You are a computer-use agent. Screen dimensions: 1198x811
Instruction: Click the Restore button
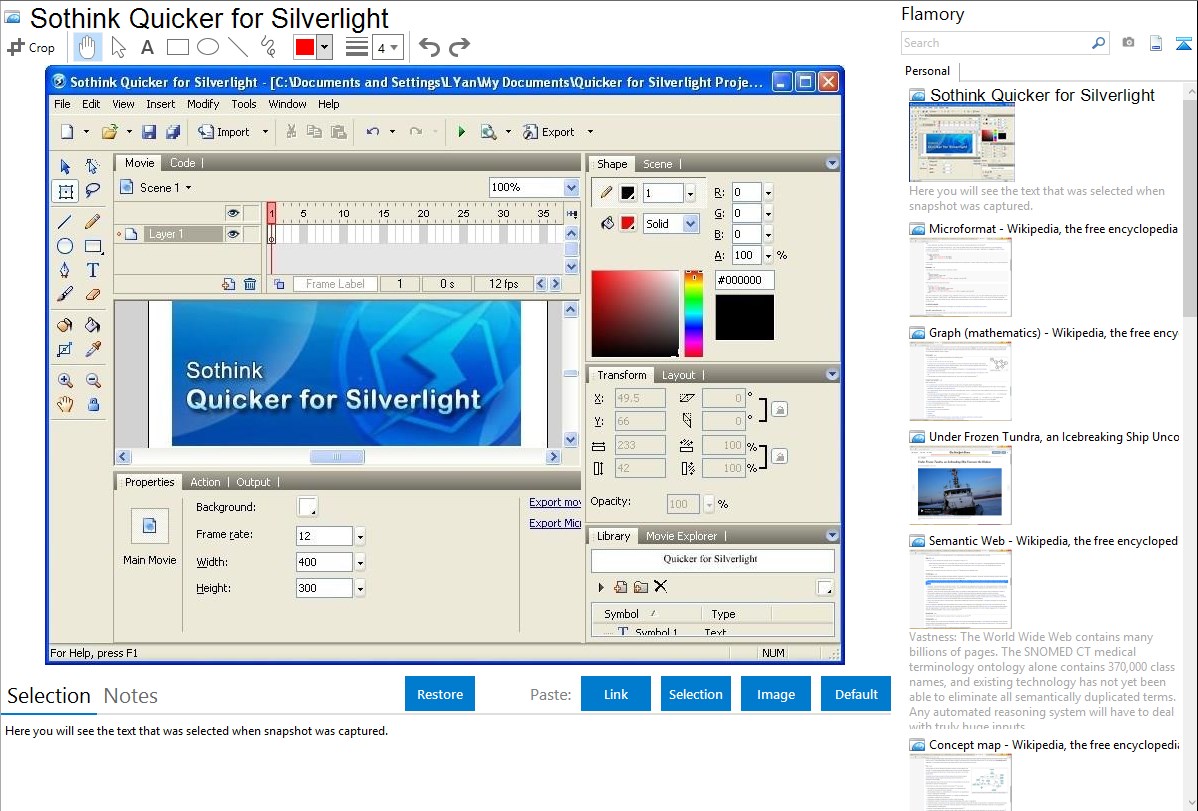tap(440, 694)
